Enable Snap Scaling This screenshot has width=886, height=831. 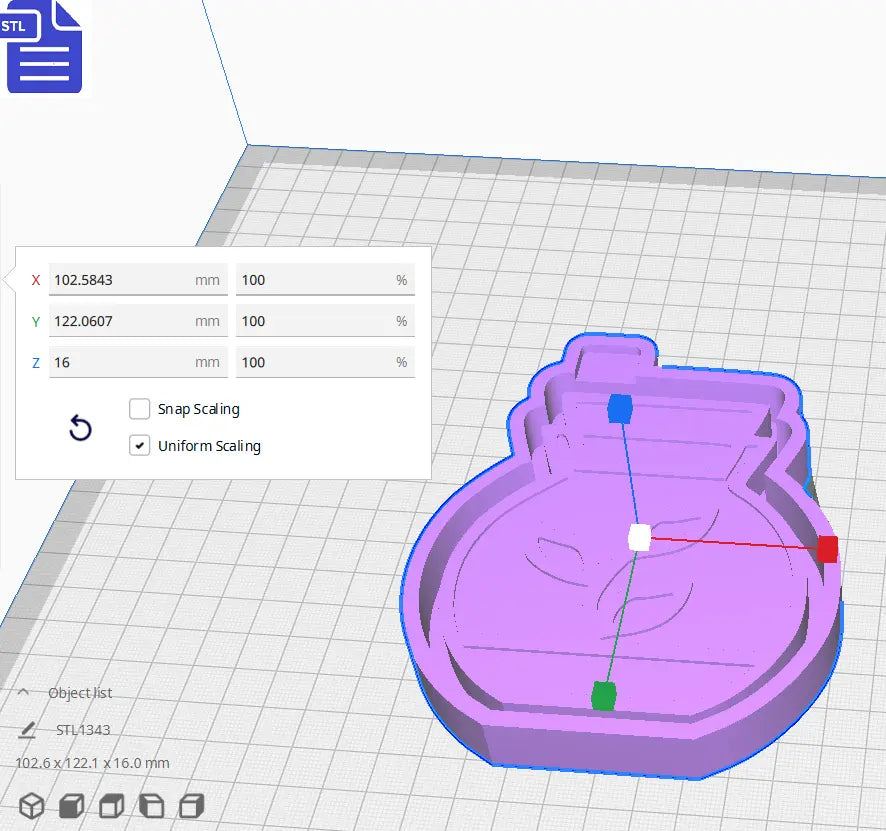pyautogui.click(x=139, y=409)
